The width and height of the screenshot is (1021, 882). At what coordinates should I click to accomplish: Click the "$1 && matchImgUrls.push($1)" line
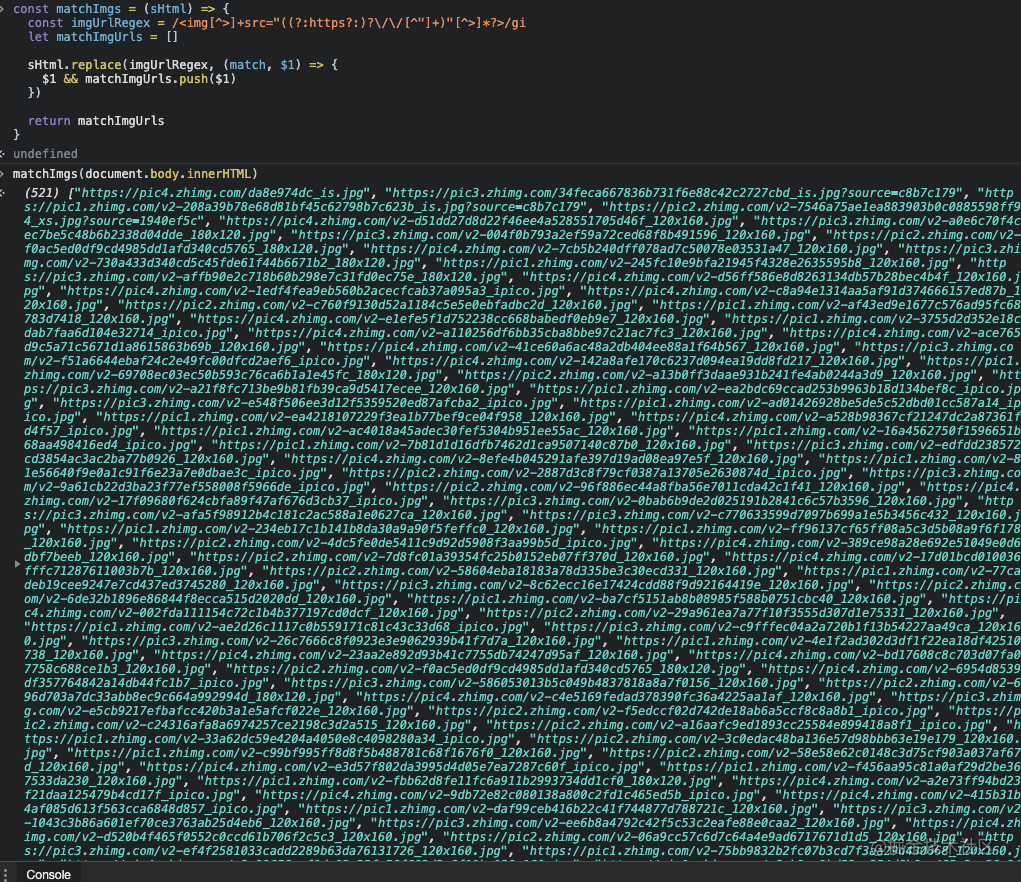[x=139, y=79]
